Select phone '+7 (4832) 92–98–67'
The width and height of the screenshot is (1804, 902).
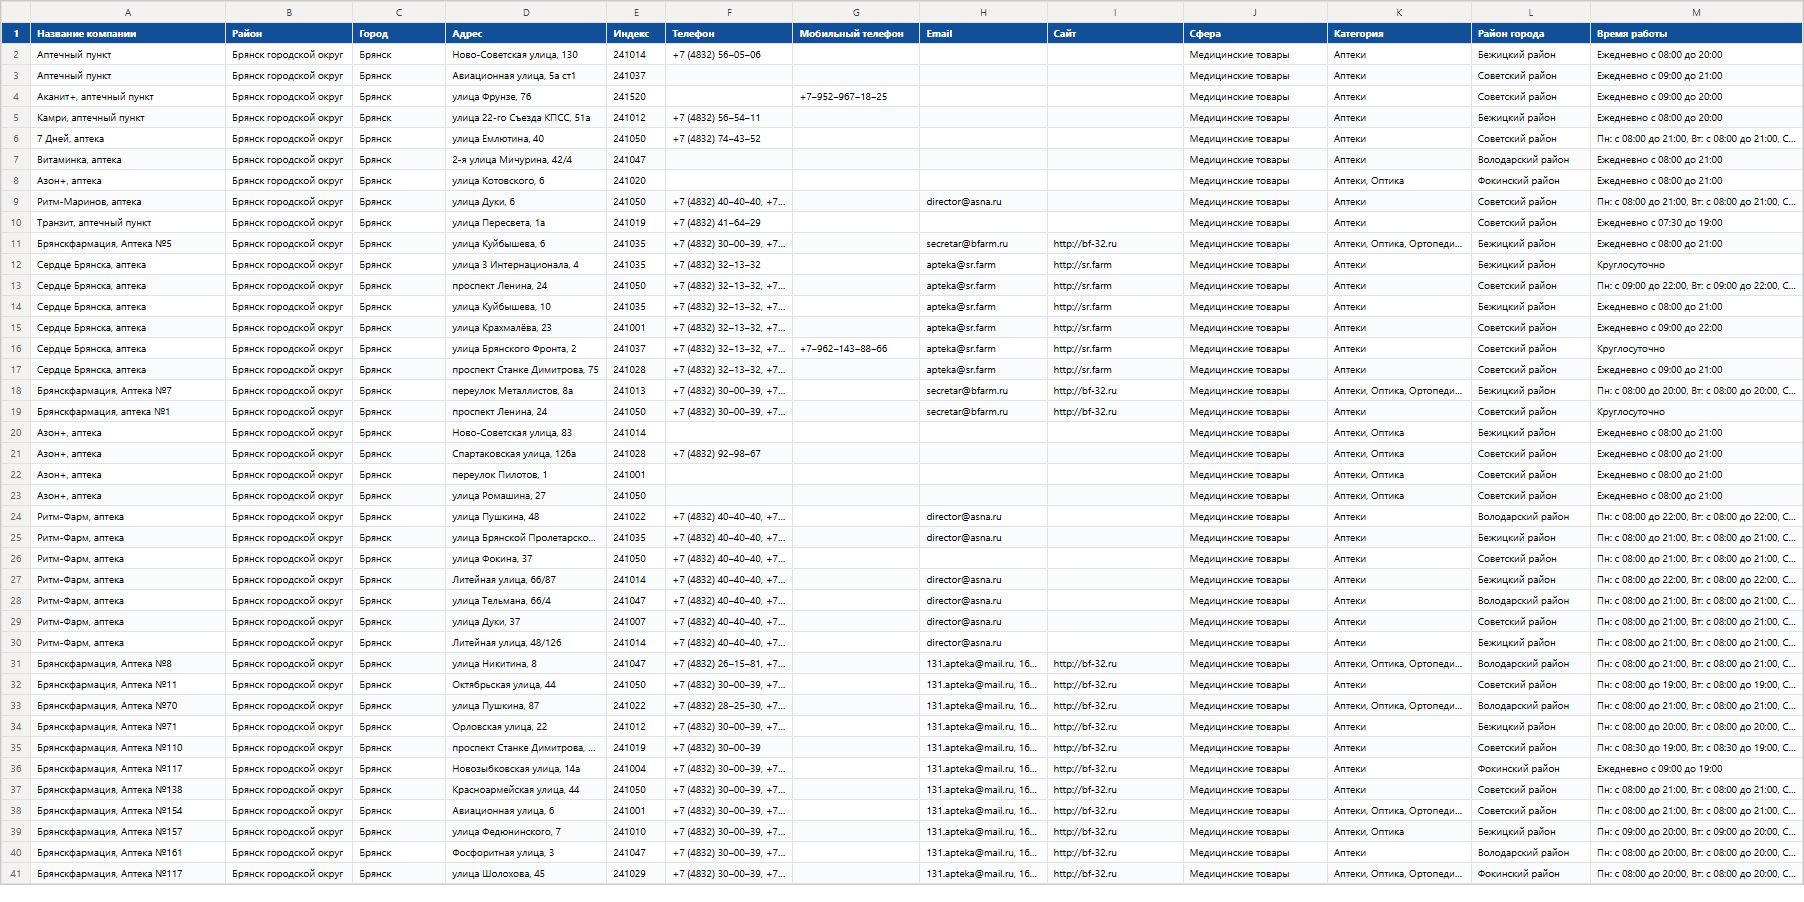tap(729, 454)
